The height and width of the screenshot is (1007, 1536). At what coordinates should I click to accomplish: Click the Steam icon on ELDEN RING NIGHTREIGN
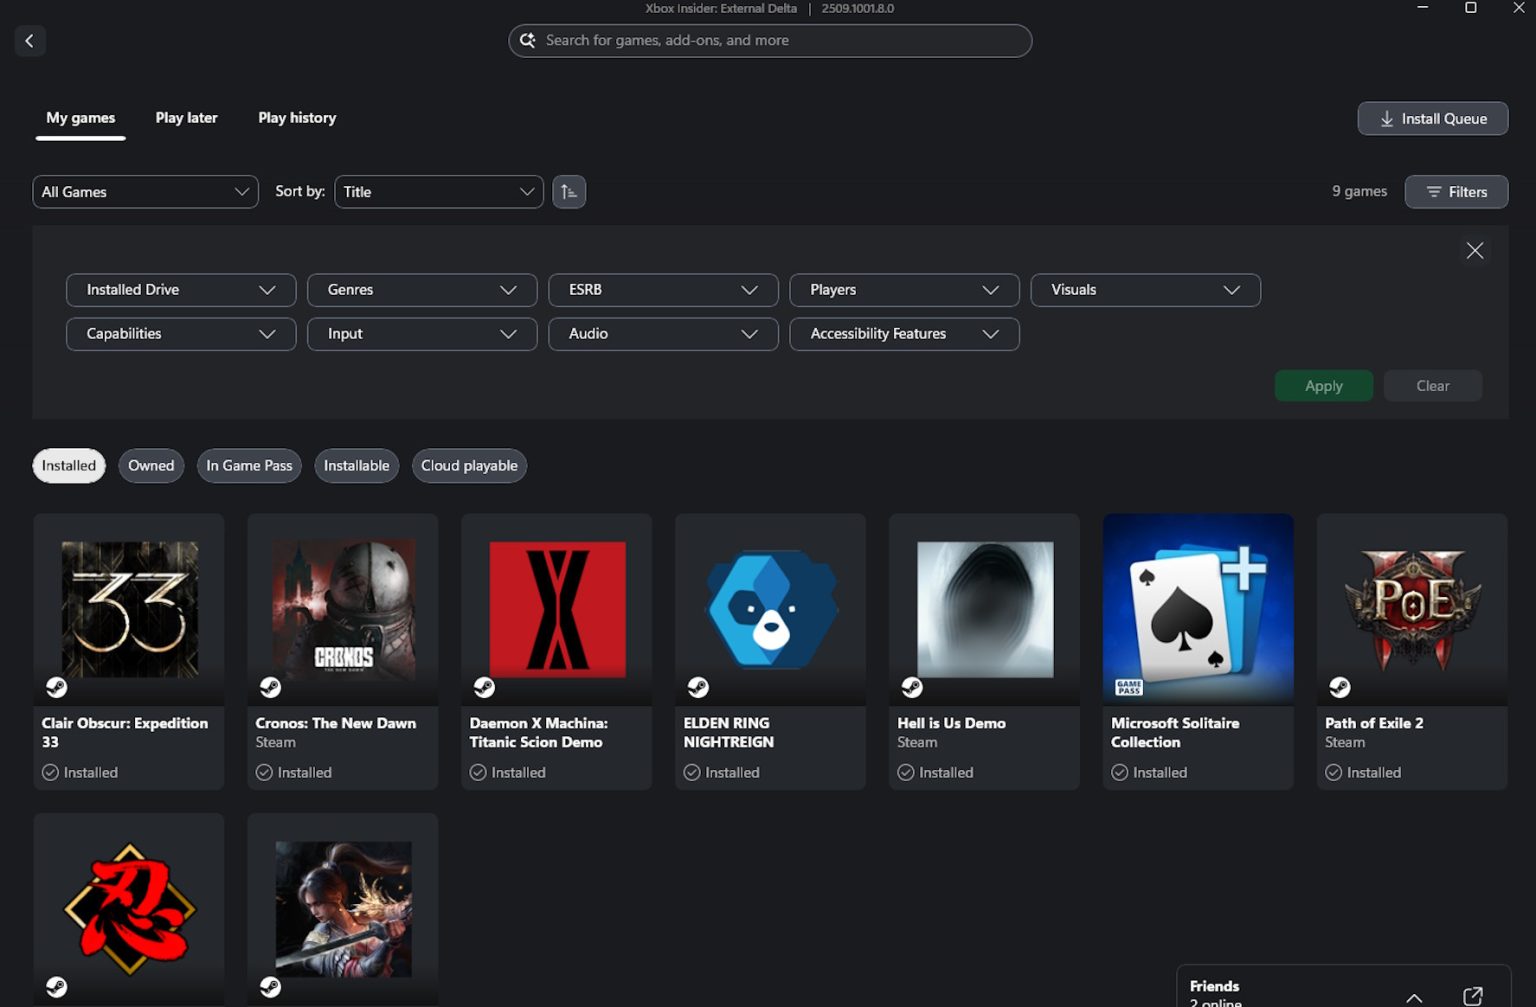(698, 687)
